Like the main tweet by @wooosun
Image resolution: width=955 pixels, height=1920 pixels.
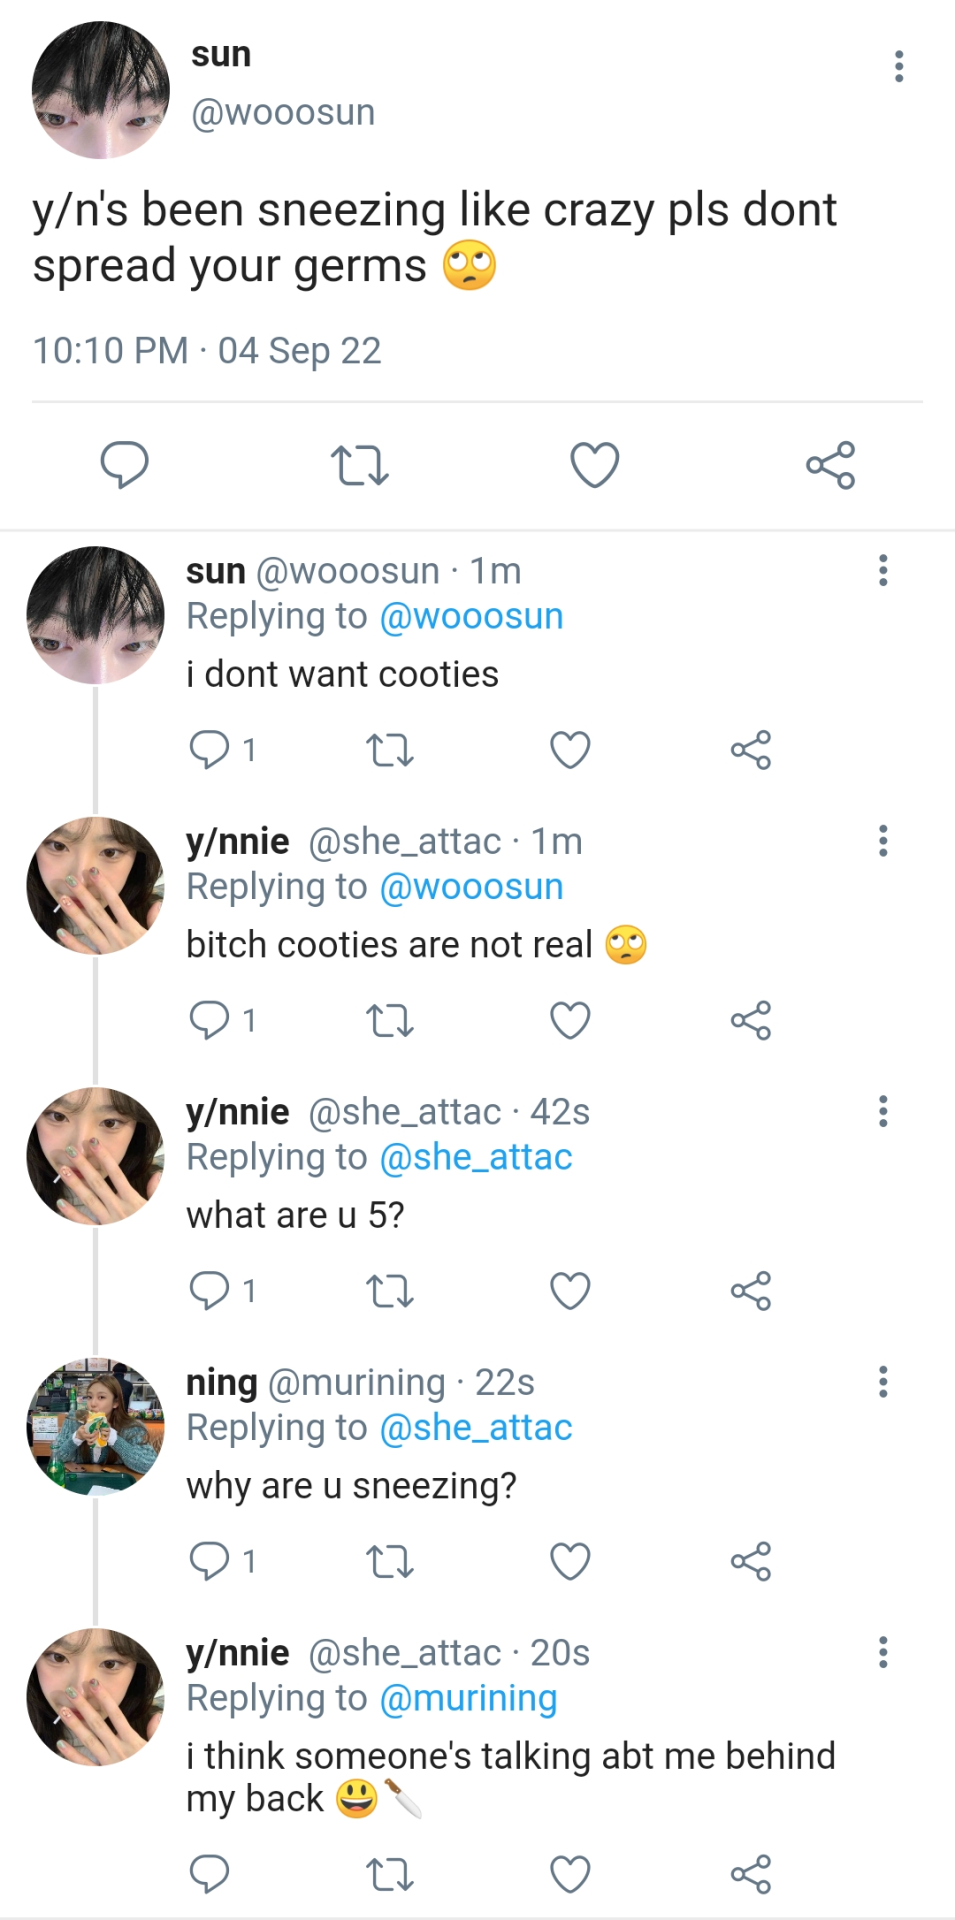tap(595, 465)
